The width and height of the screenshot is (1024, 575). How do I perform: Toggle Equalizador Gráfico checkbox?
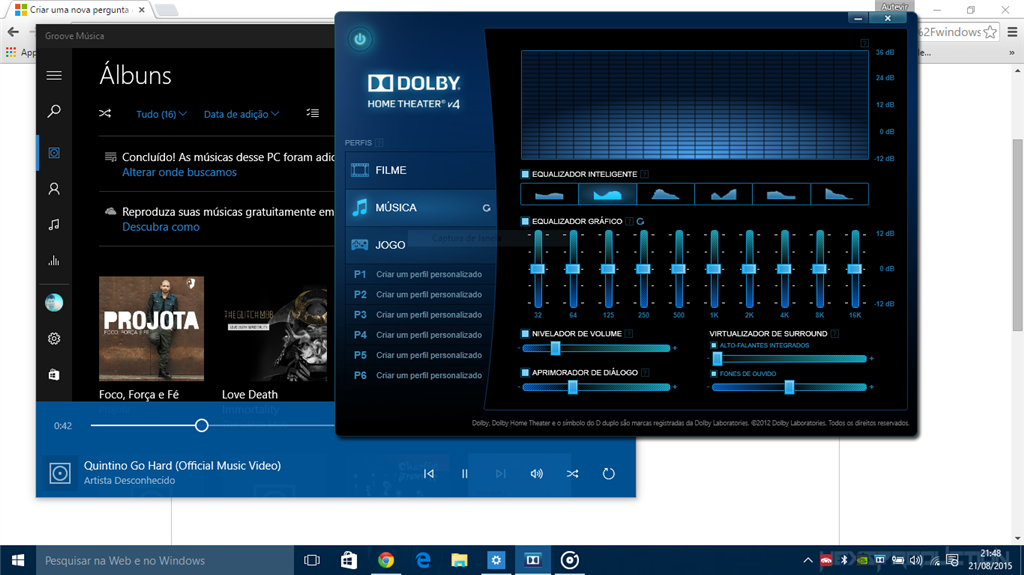525,221
